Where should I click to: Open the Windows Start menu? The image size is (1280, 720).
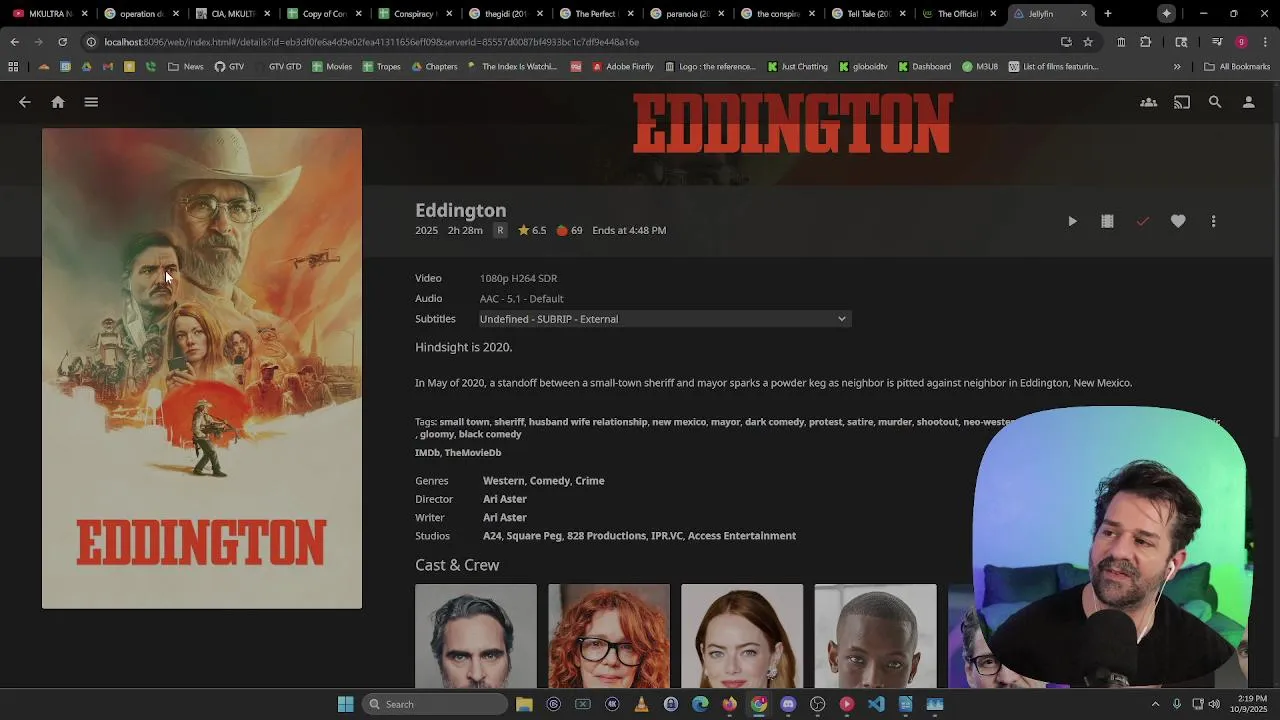(345, 704)
